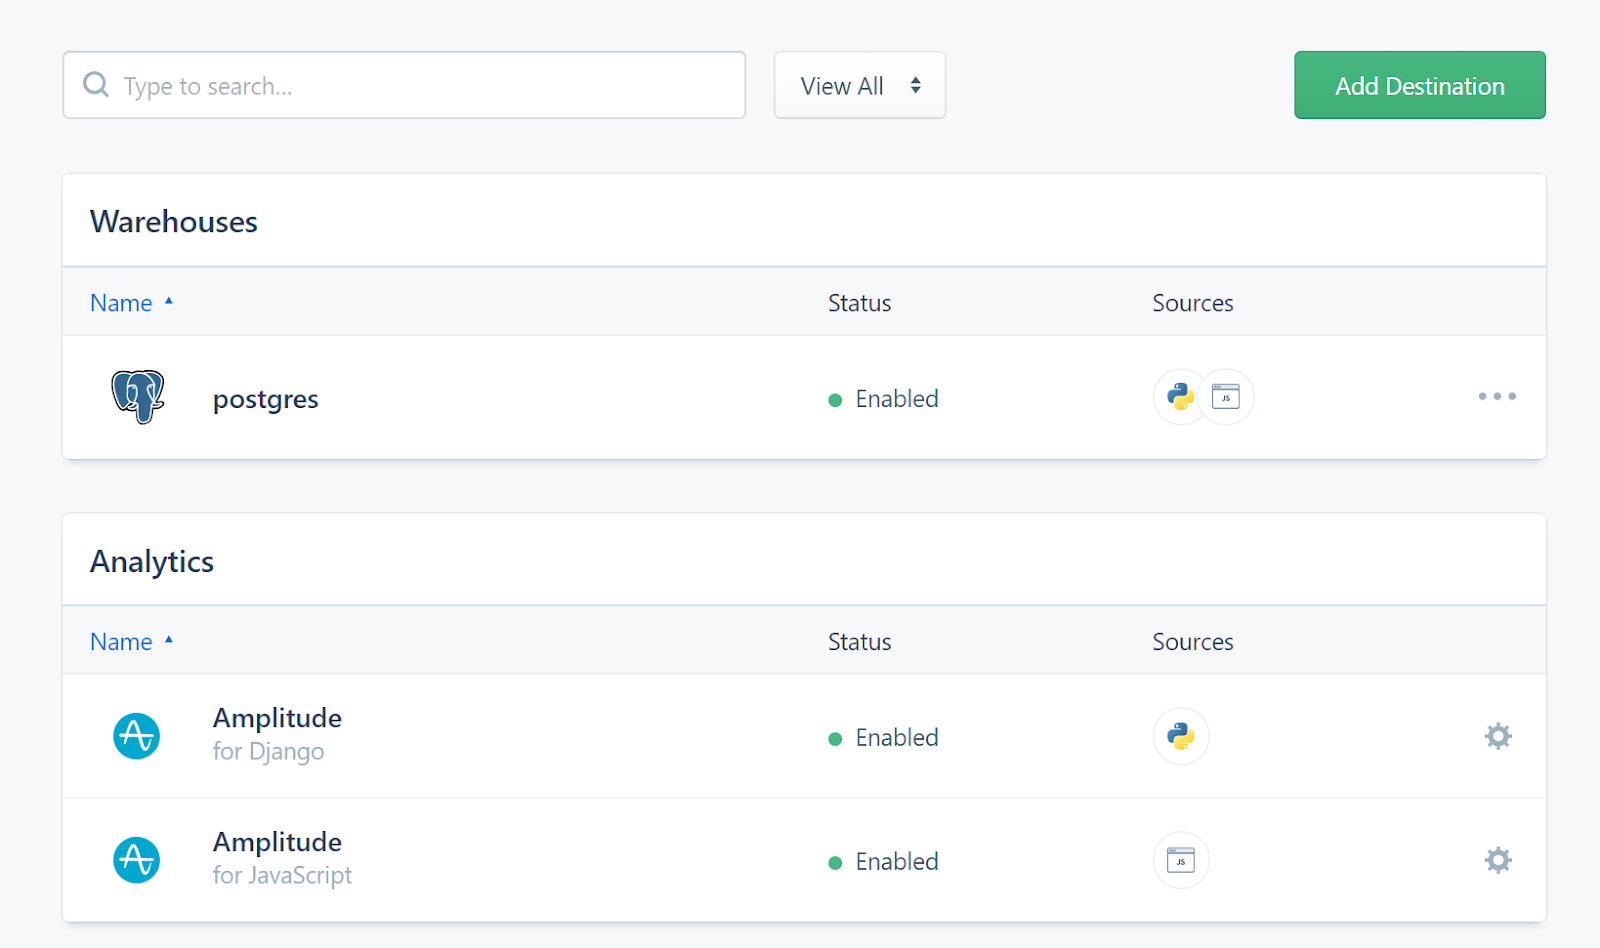Open the three-dot menu for postgres

(1497, 397)
